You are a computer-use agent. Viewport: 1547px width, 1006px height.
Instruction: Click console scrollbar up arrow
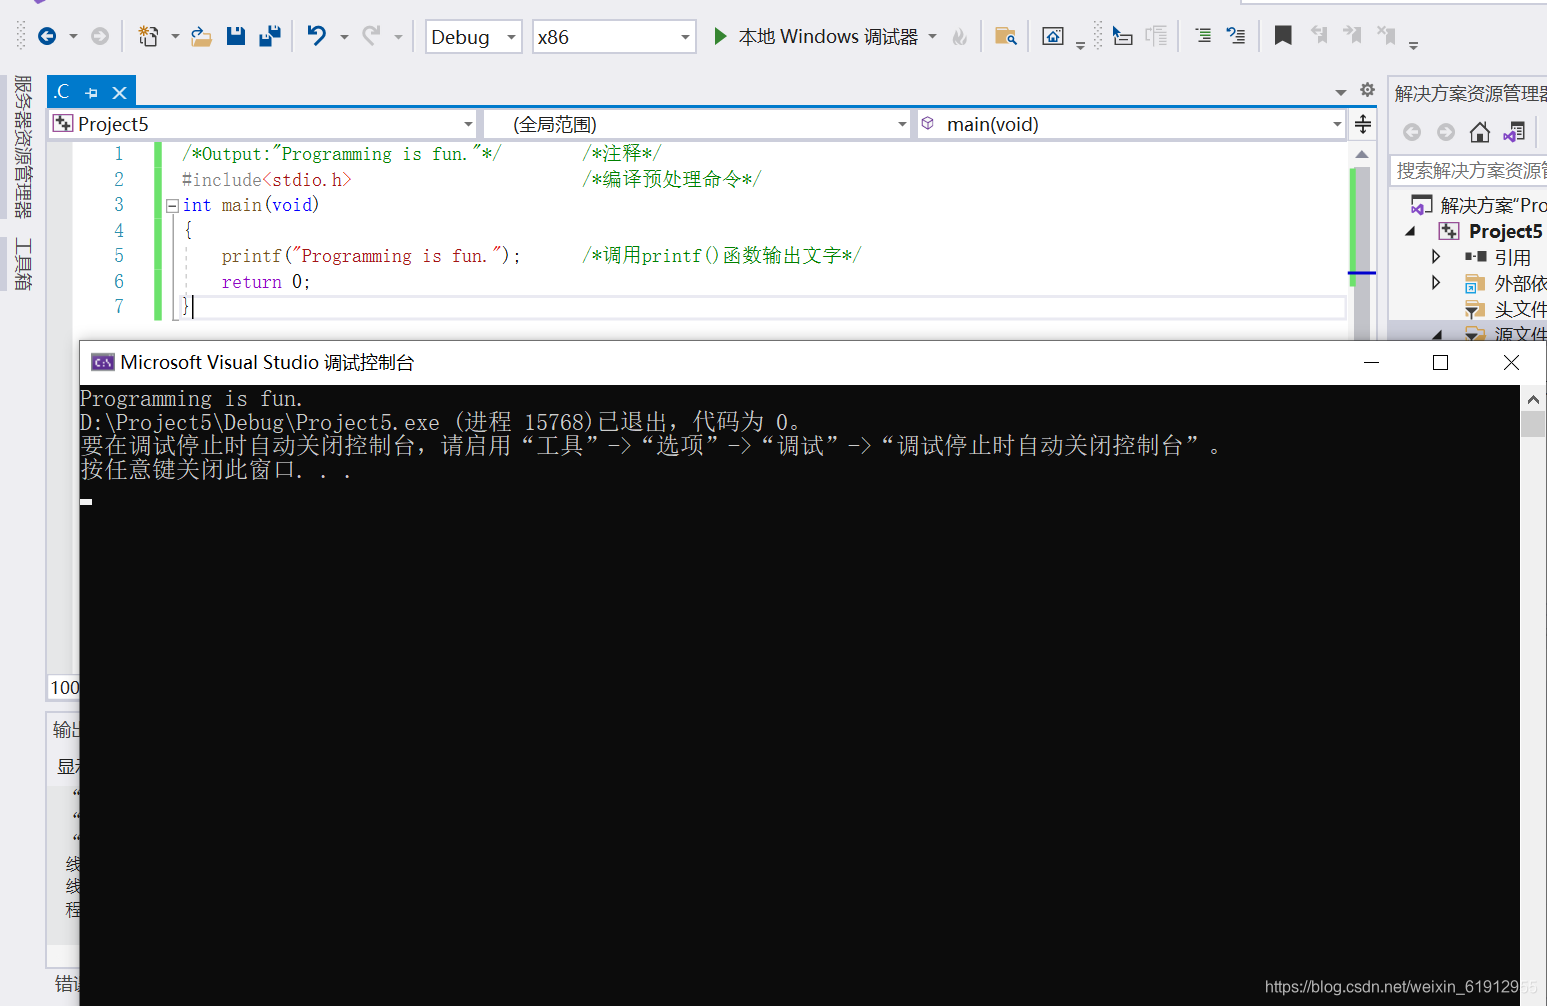coord(1533,399)
